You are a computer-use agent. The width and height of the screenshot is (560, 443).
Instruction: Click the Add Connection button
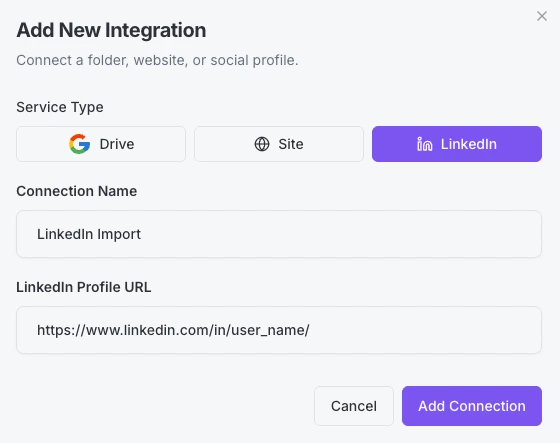[472, 406]
